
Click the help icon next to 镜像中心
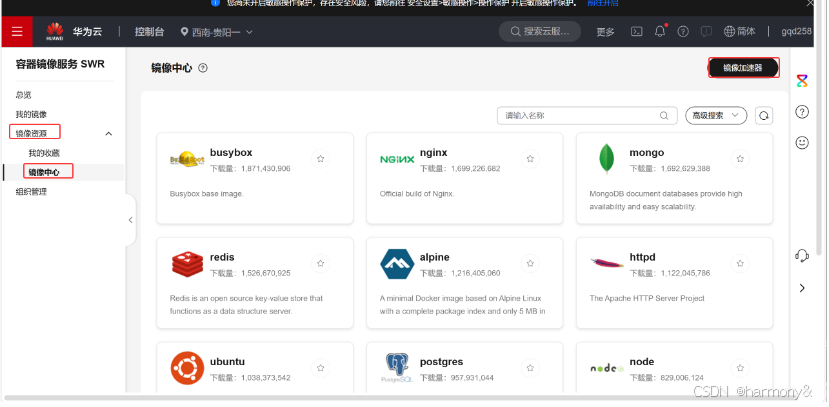(x=202, y=68)
